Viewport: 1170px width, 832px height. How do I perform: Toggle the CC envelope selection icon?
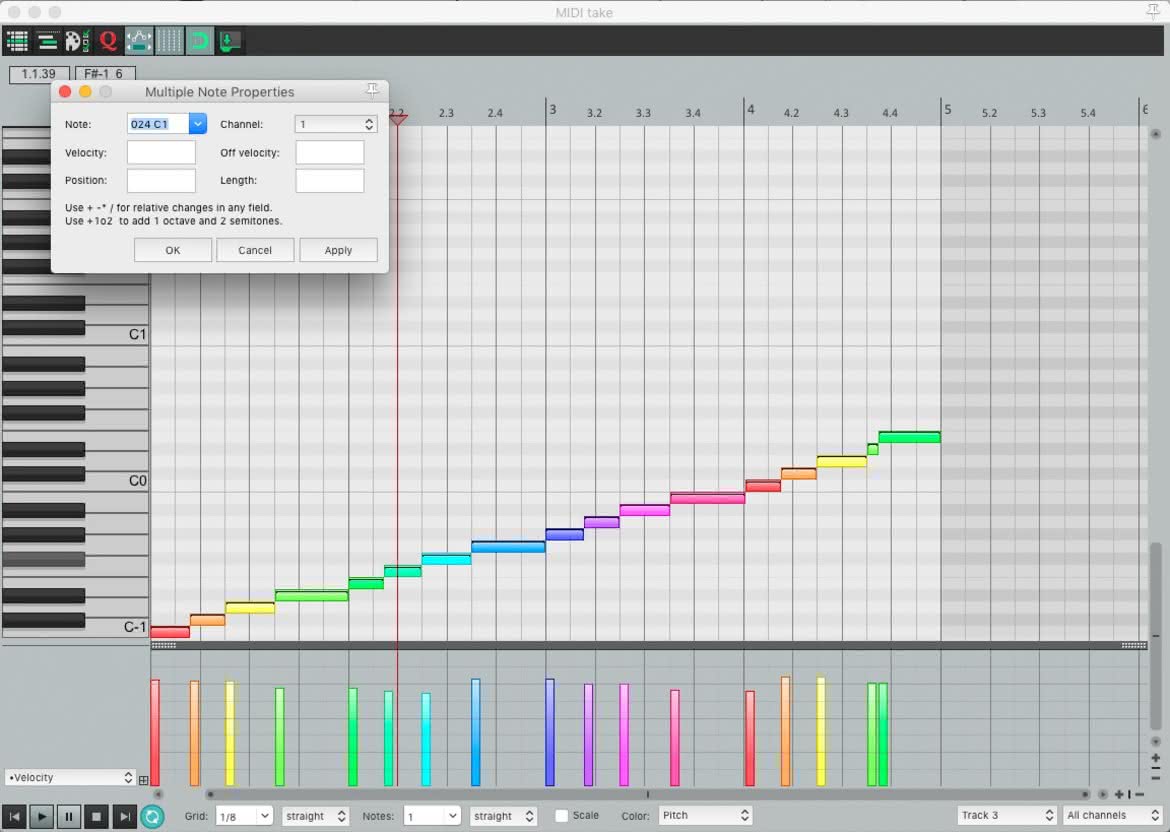pos(139,41)
